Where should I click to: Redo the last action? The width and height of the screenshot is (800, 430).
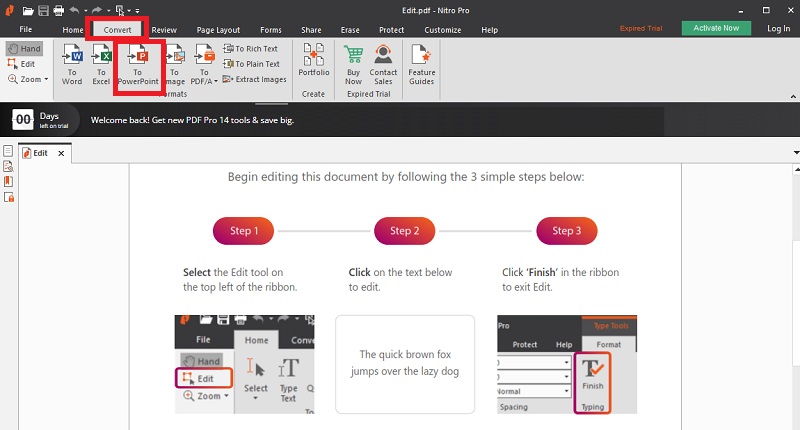tap(97, 10)
